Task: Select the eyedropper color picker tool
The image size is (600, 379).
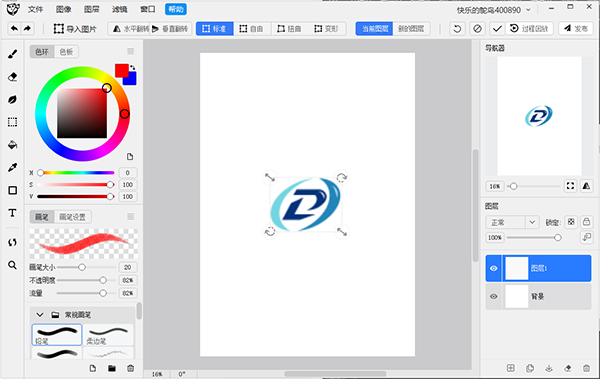Action: 12,167
